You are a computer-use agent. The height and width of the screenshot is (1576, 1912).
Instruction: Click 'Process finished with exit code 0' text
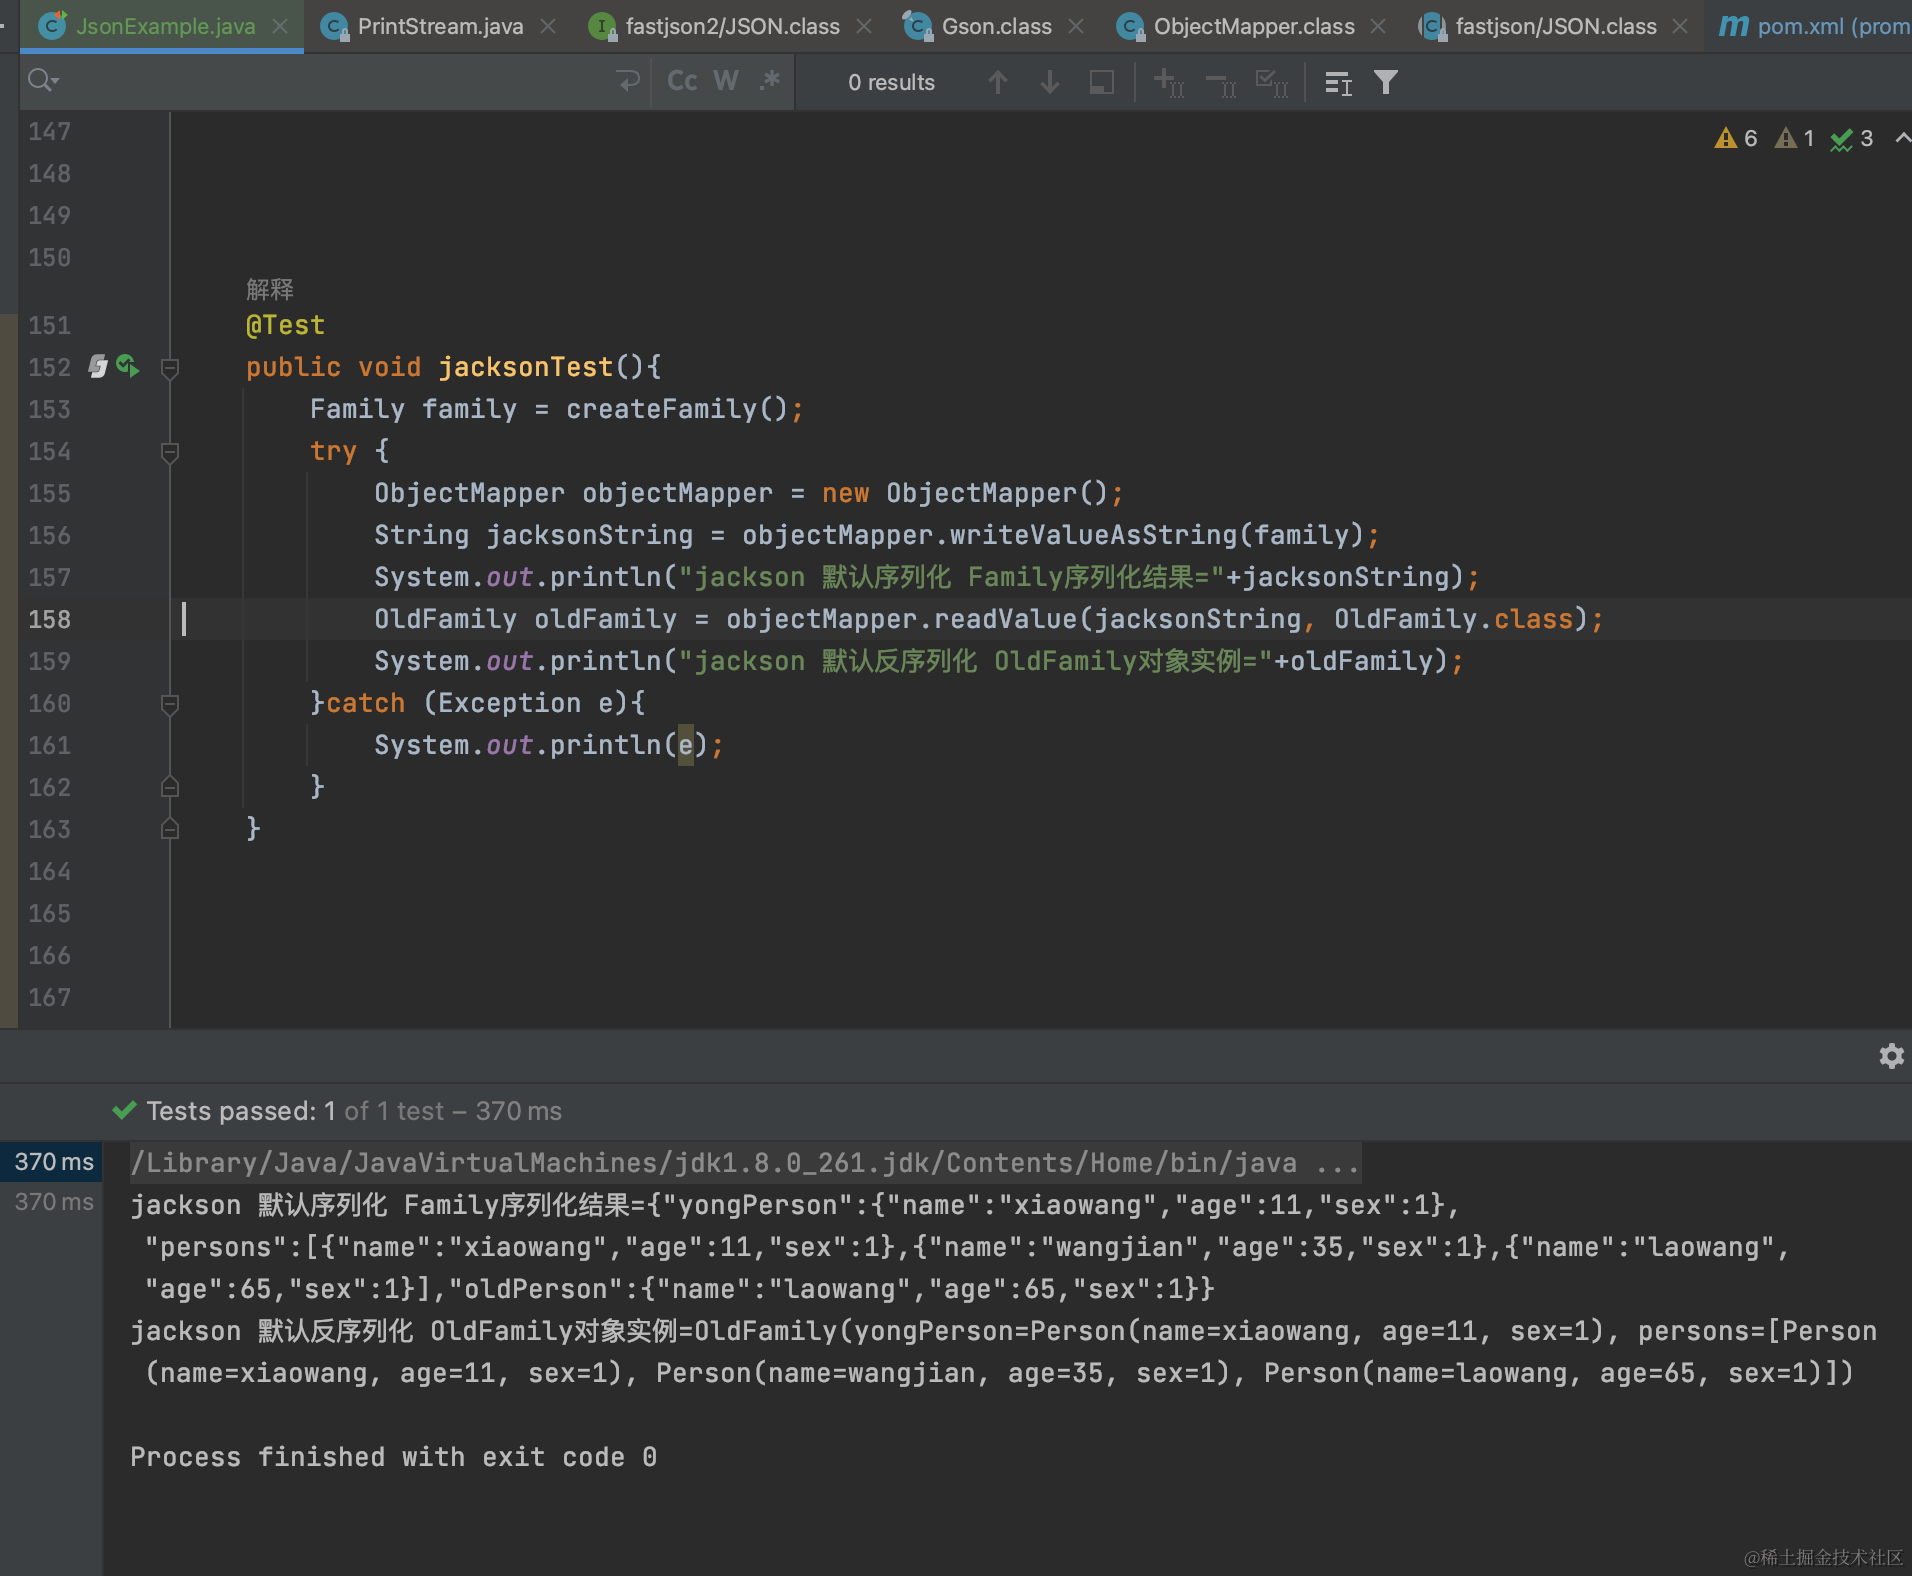click(393, 1457)
